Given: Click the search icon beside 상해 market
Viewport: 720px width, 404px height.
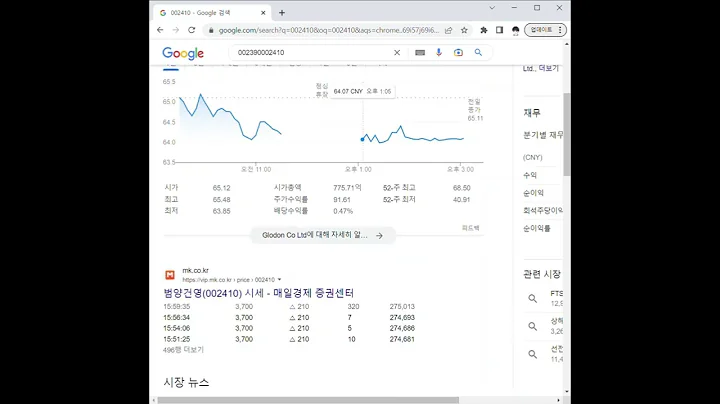Looking at the screenshot, I should tap(533, 326).
